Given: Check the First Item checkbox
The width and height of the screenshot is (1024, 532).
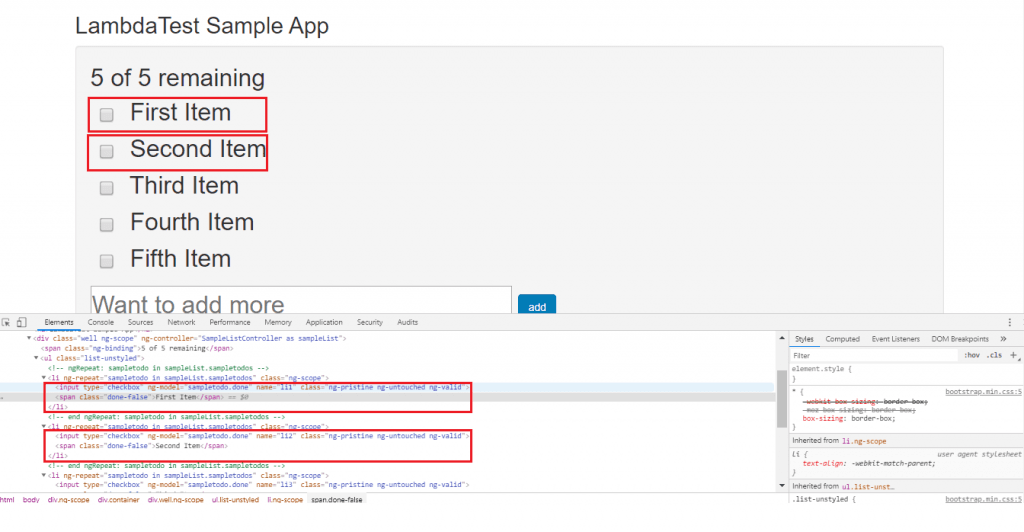Looking at the screenshot, I should tap(107, 115).
